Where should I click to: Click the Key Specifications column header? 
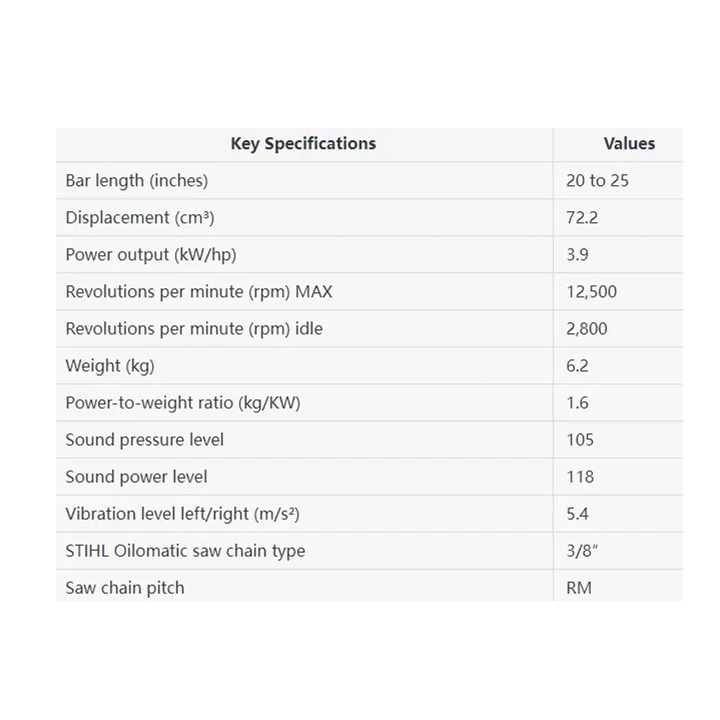(x=303, y=143)
